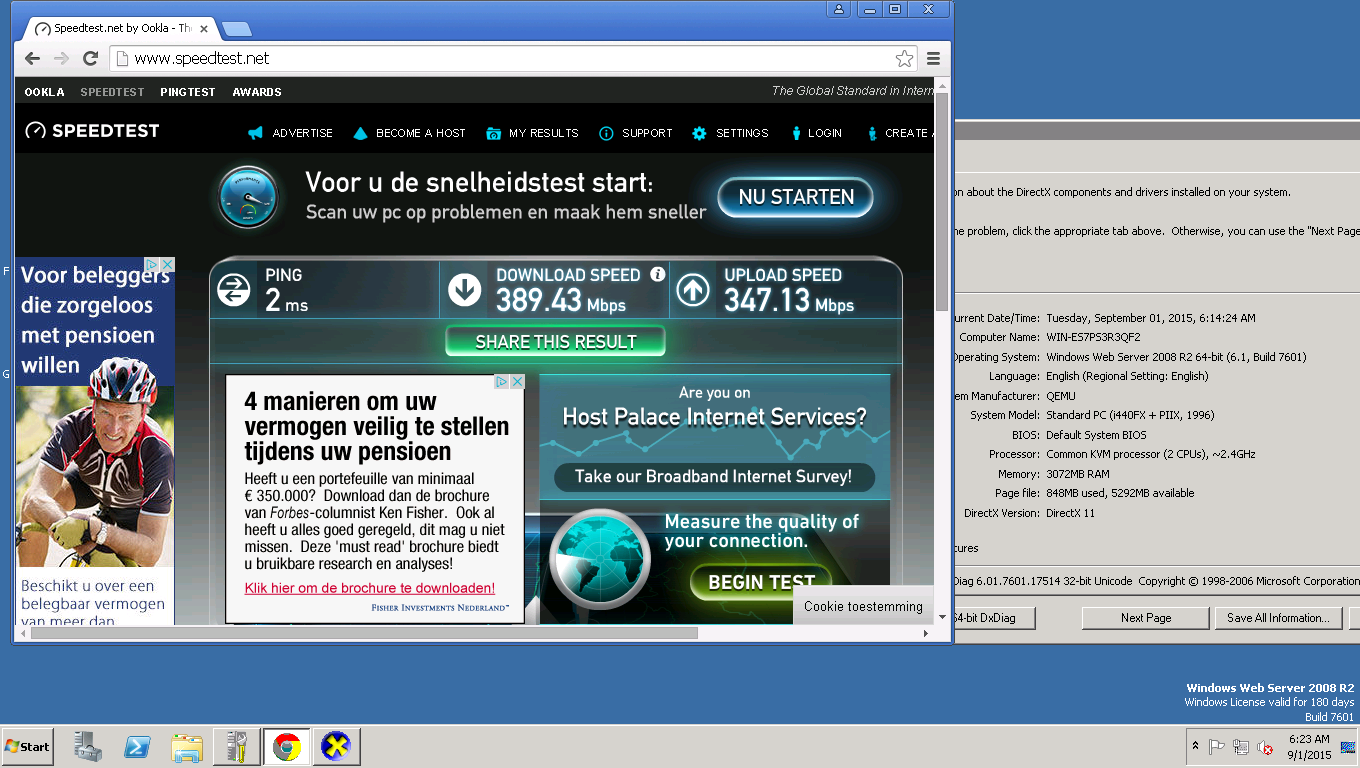Click the Cookie toestemming notice

click(x=863, y=606)
